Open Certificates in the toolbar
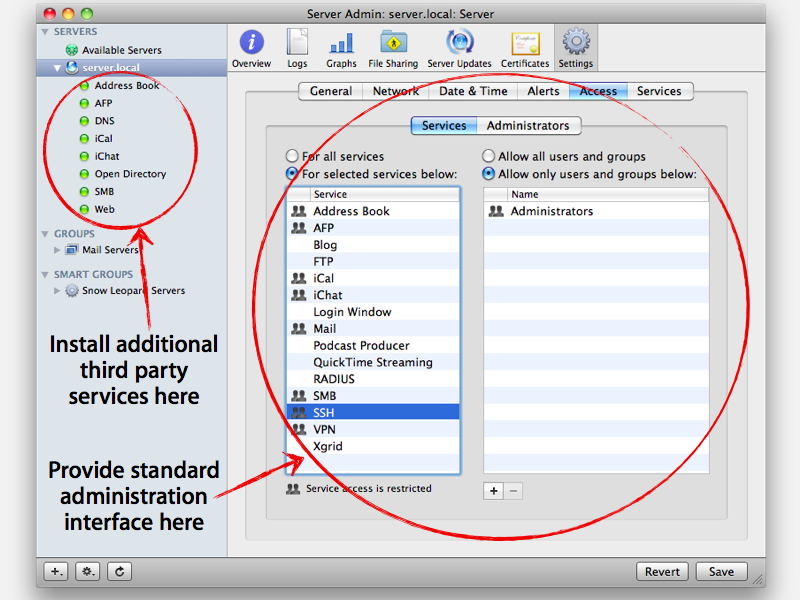The height and width of the screenshot is (600, 800). 525,49
